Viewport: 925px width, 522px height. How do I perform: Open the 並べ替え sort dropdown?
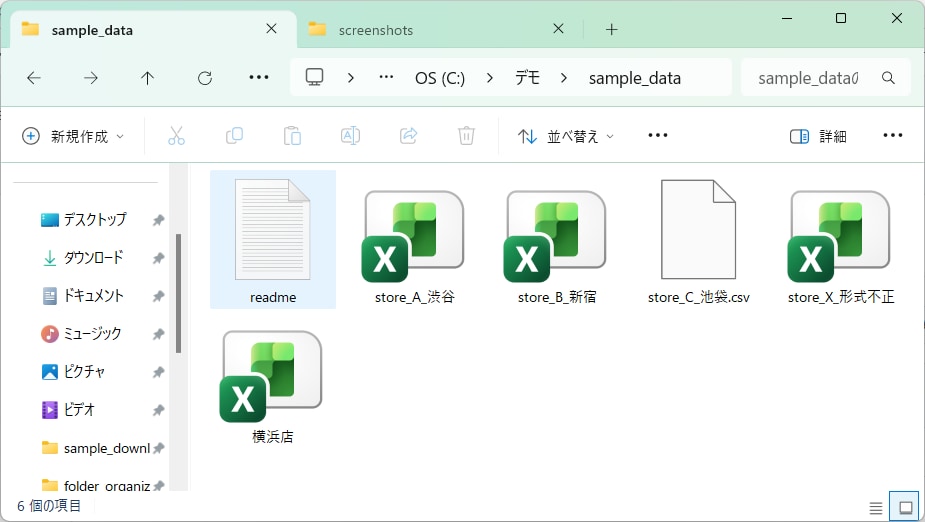(566, 136)
